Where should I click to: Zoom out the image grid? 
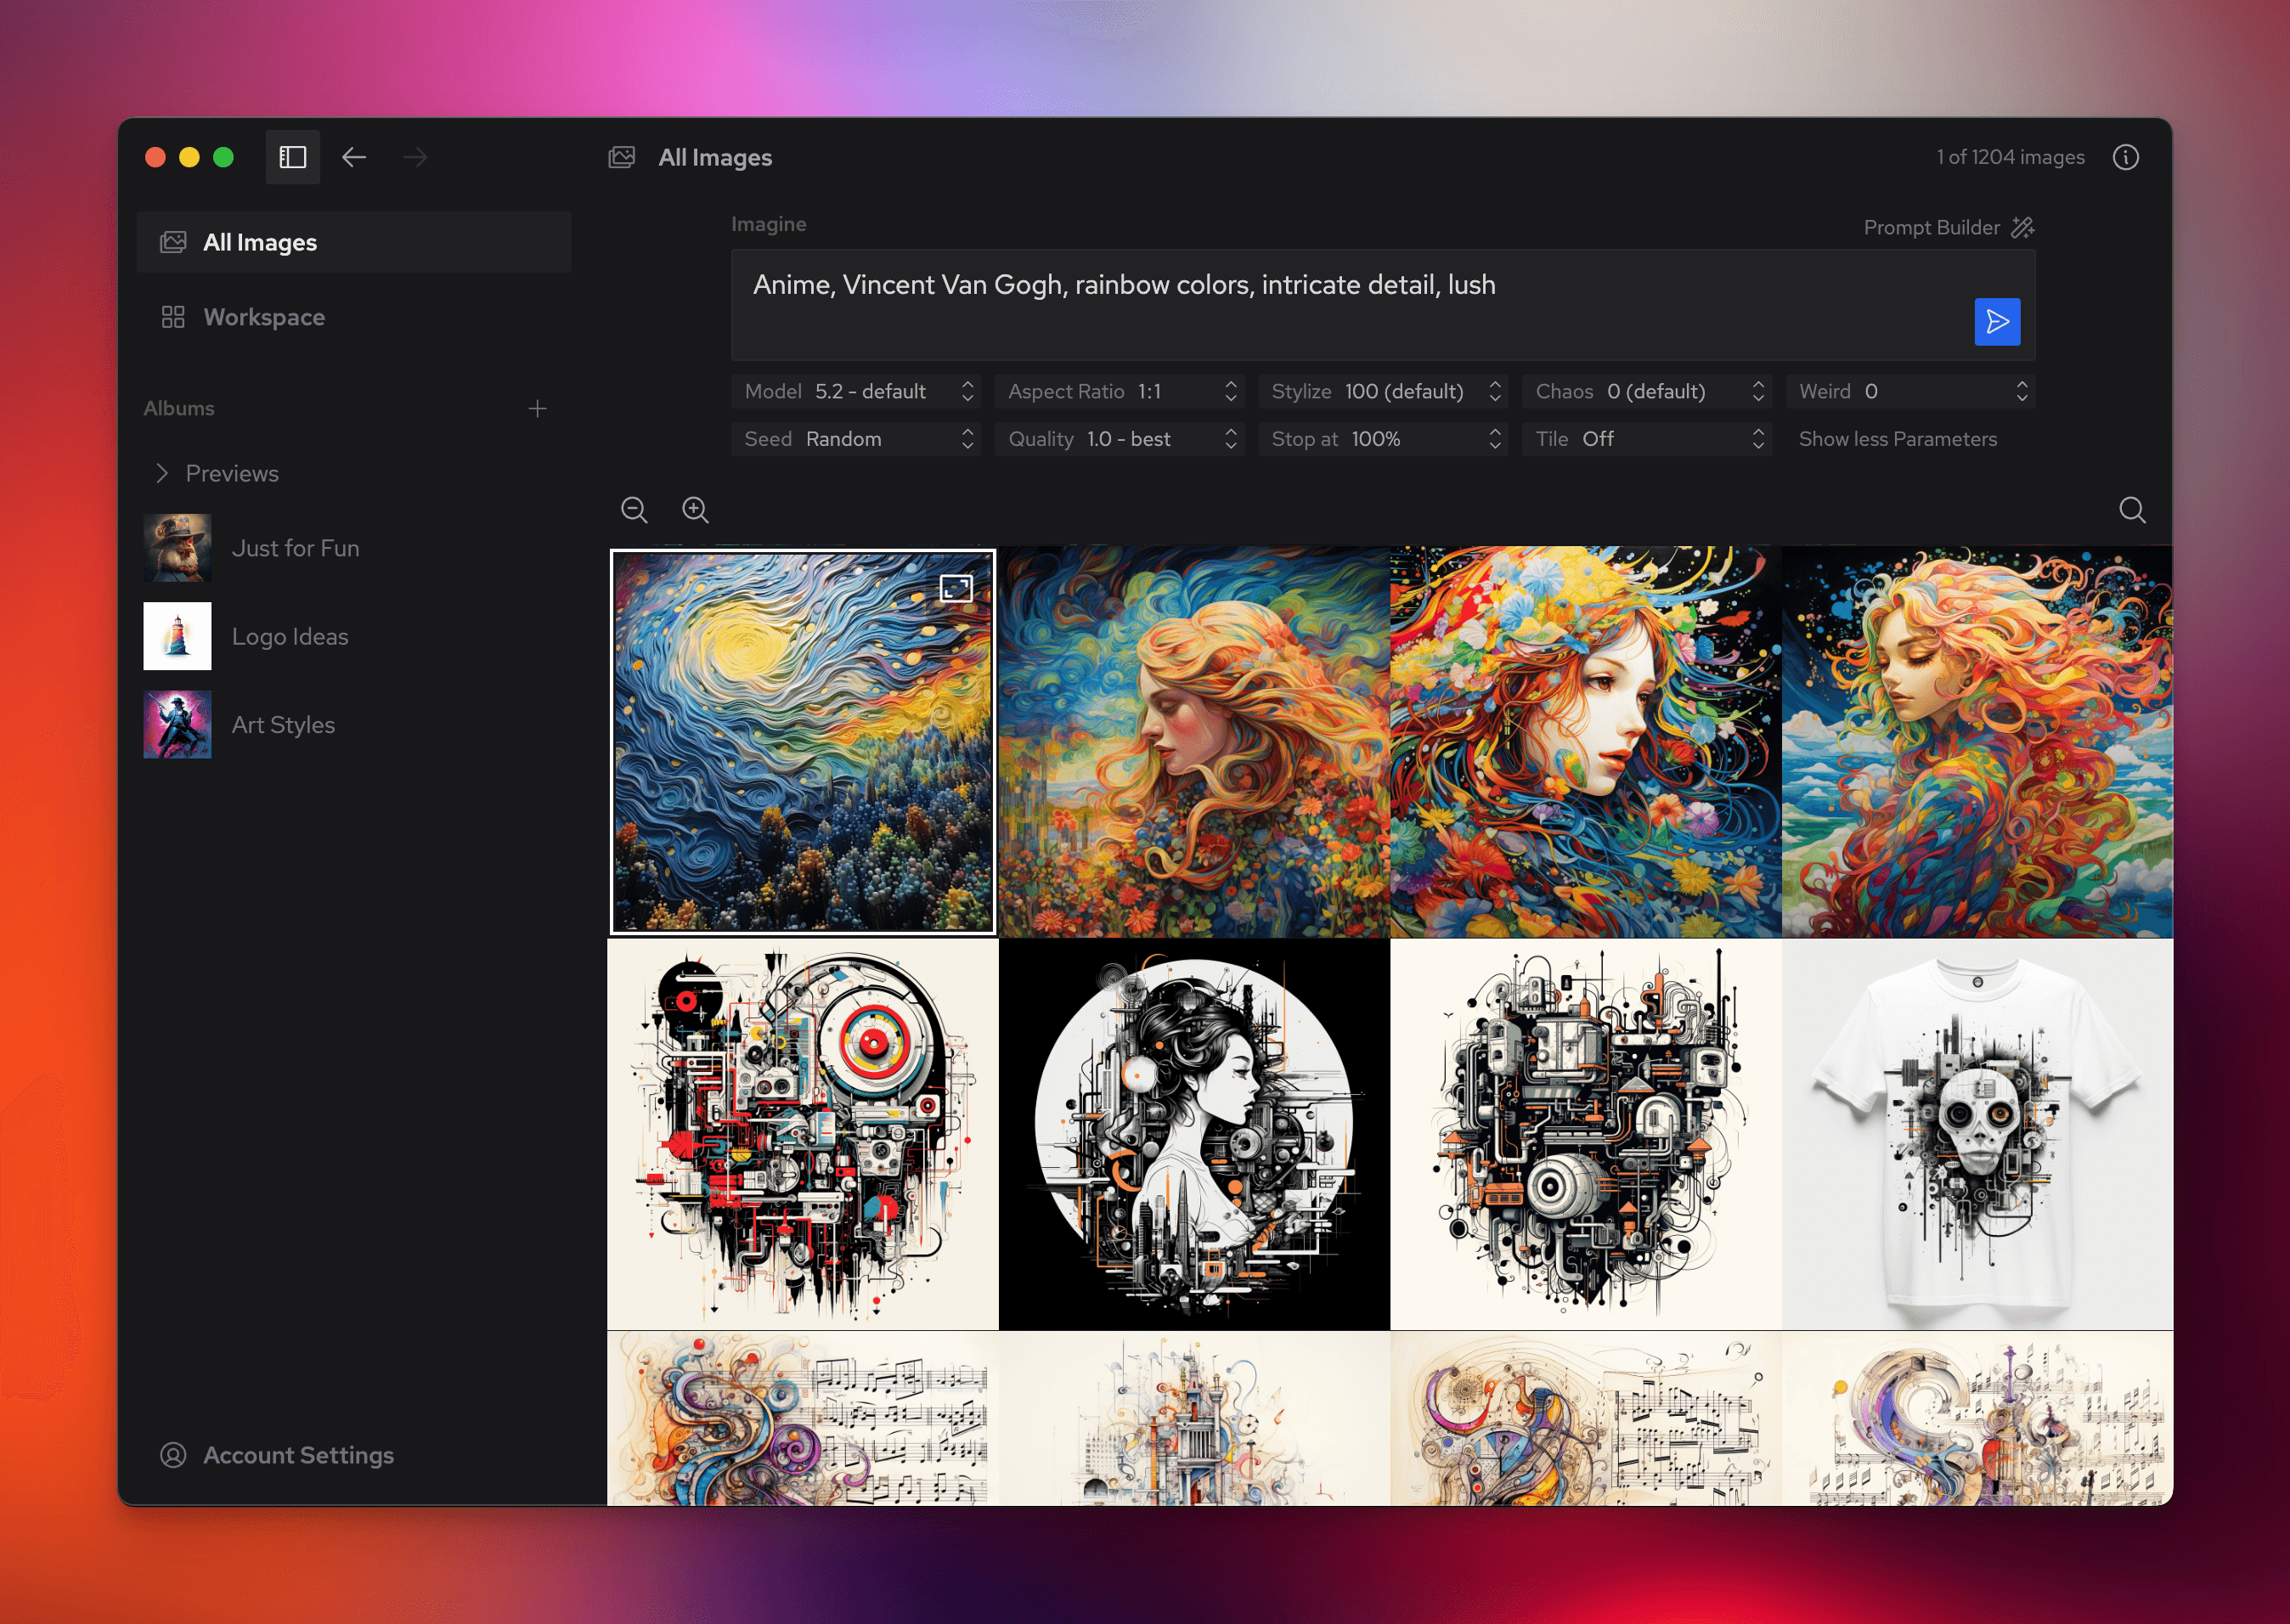click(x=634, y=510)
